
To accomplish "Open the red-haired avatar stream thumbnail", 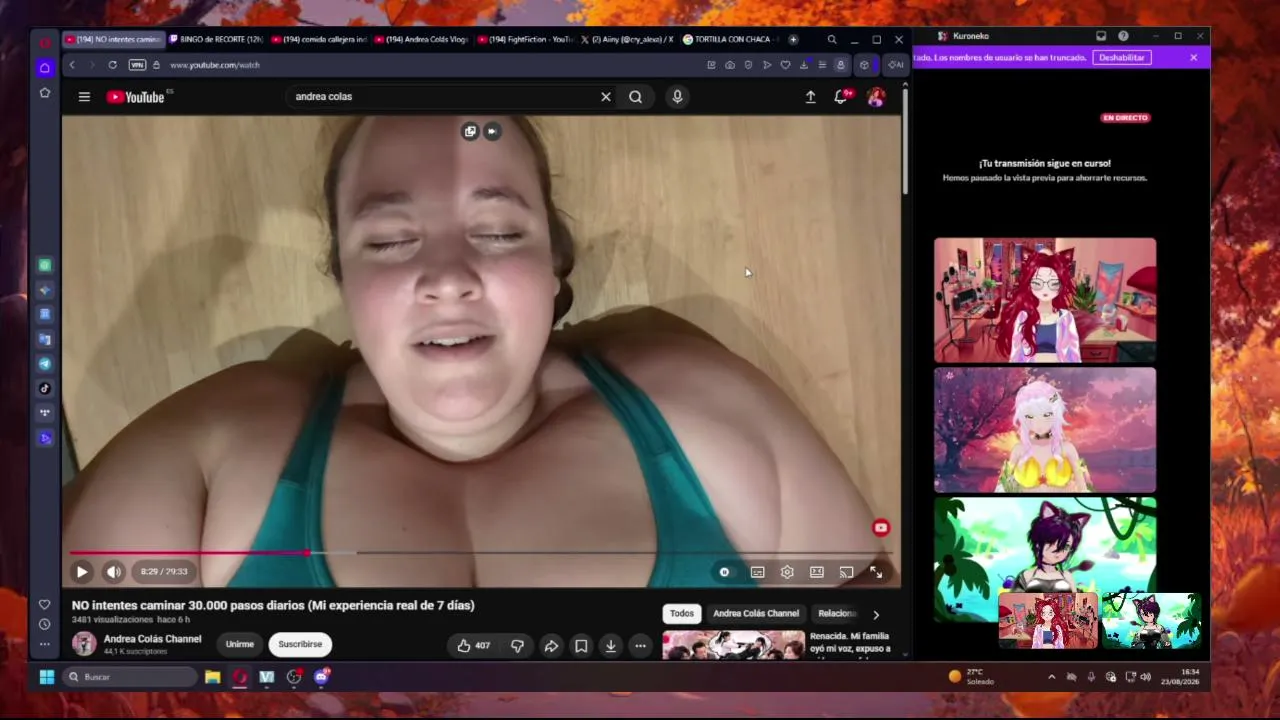I will pyautogui.click(x=1045, y=300).
